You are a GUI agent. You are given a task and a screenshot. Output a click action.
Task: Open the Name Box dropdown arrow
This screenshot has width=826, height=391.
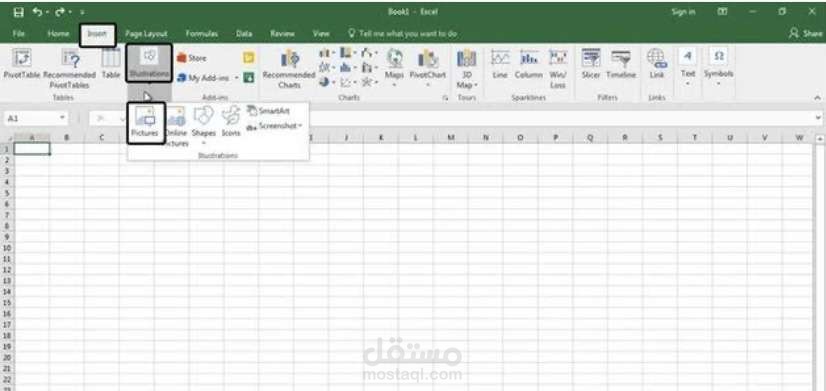pyautogui.click(x=63, y=118)
